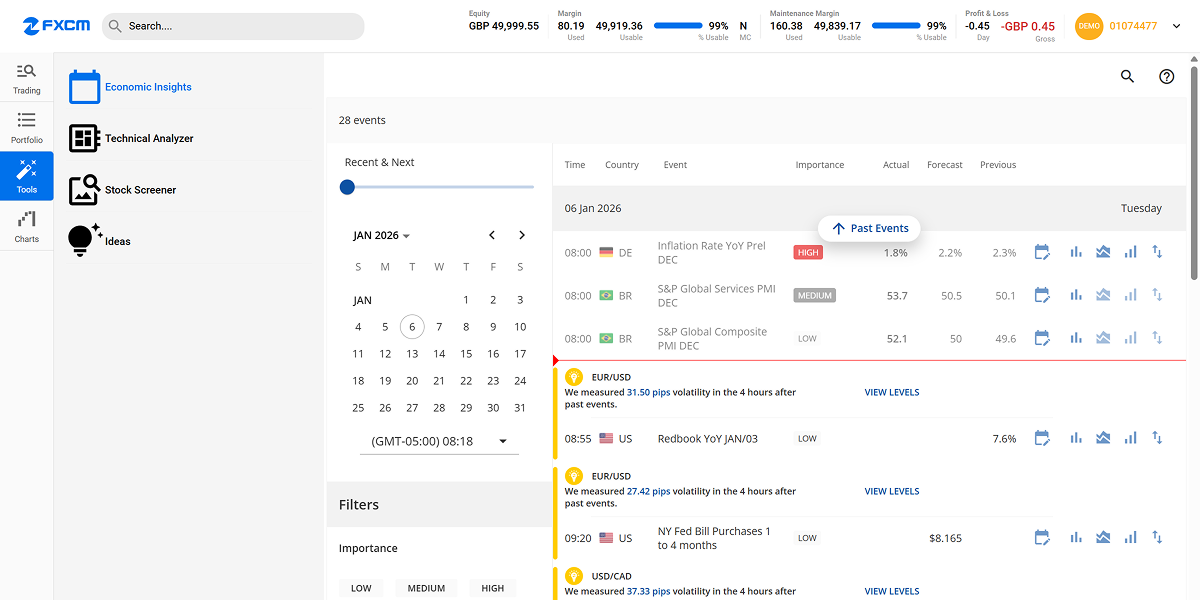Click VIEW LEVELS for first EUR/USD insight
The image size is (1200, 600).
tap(891, 392)
